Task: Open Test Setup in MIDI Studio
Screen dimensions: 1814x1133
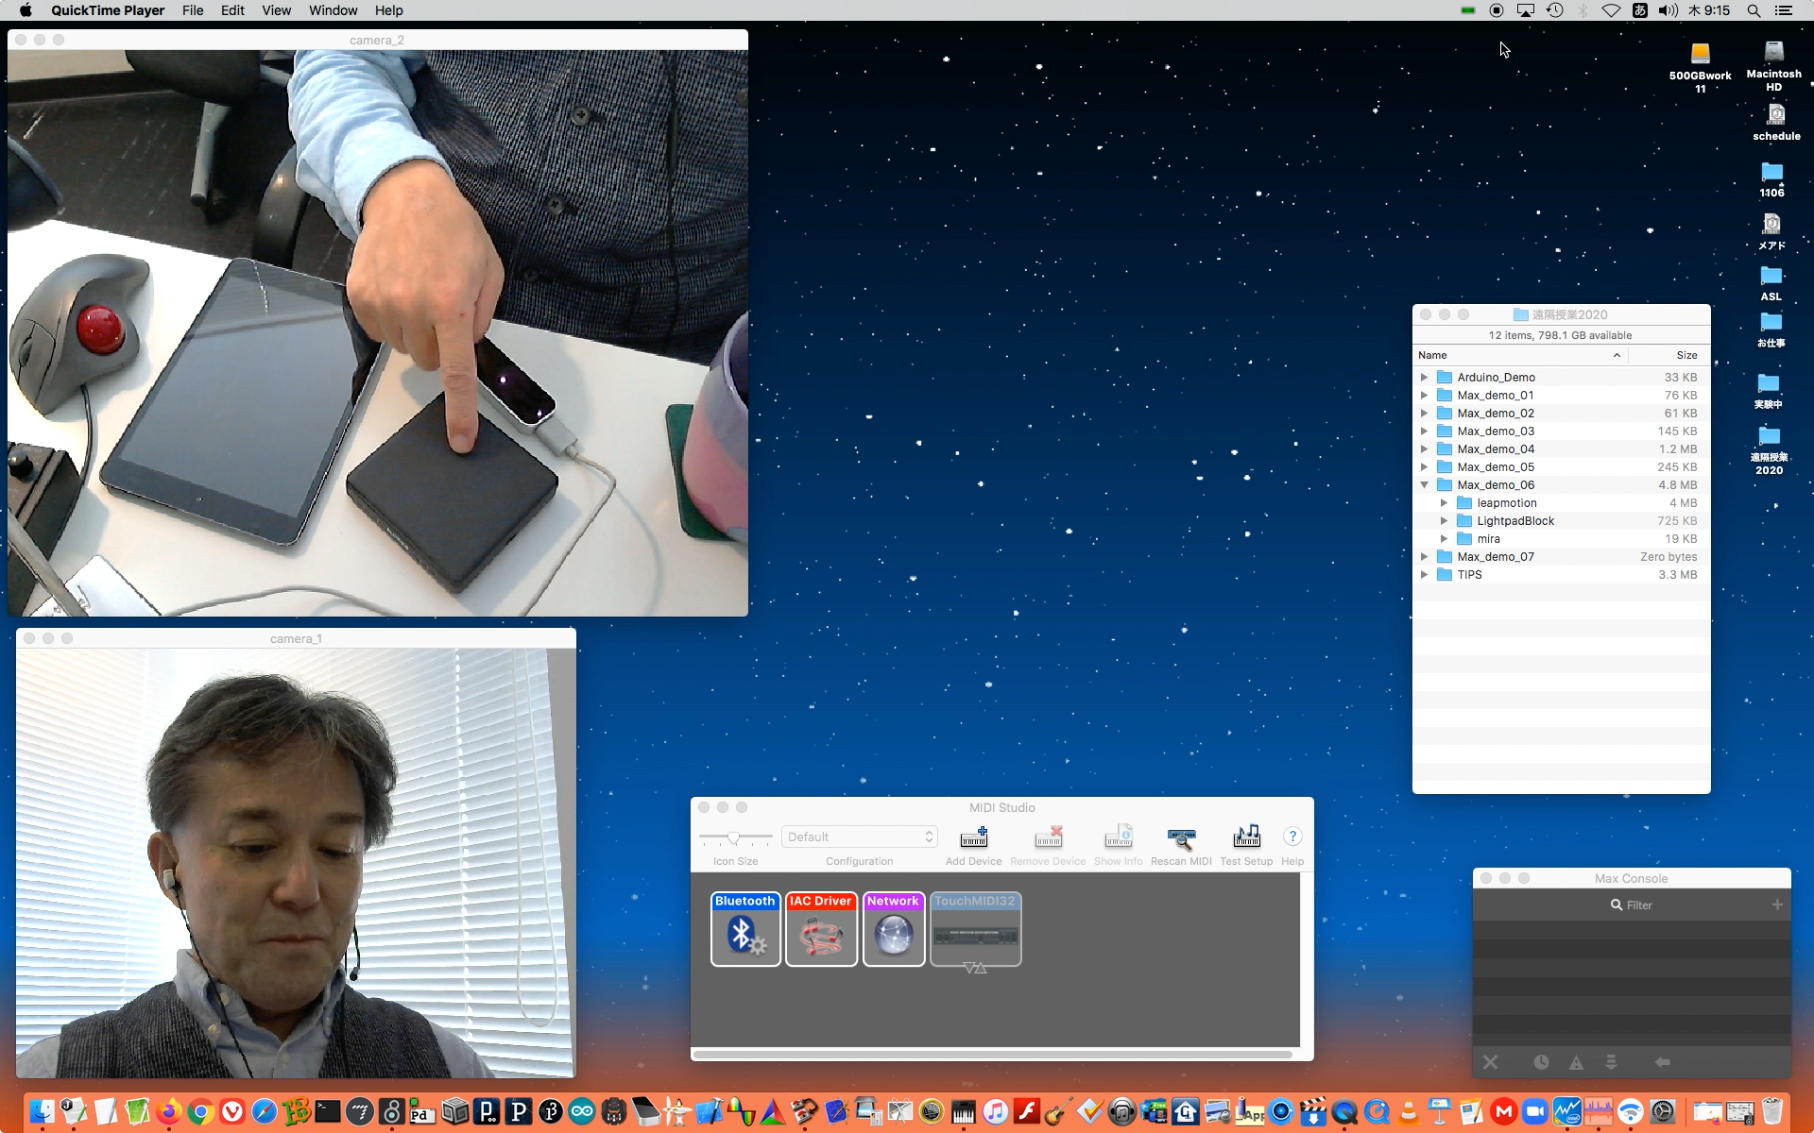Action: pos(1246,845)
